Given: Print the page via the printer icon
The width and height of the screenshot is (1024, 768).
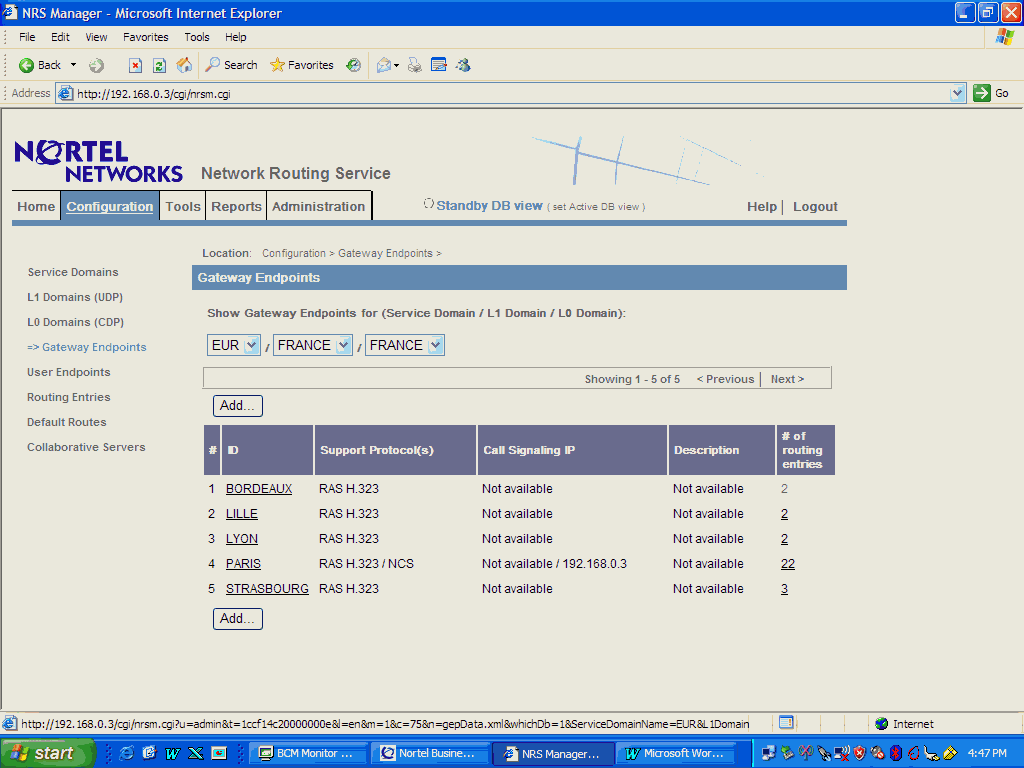Looking at the screenshot, I should tap(415, 65).
